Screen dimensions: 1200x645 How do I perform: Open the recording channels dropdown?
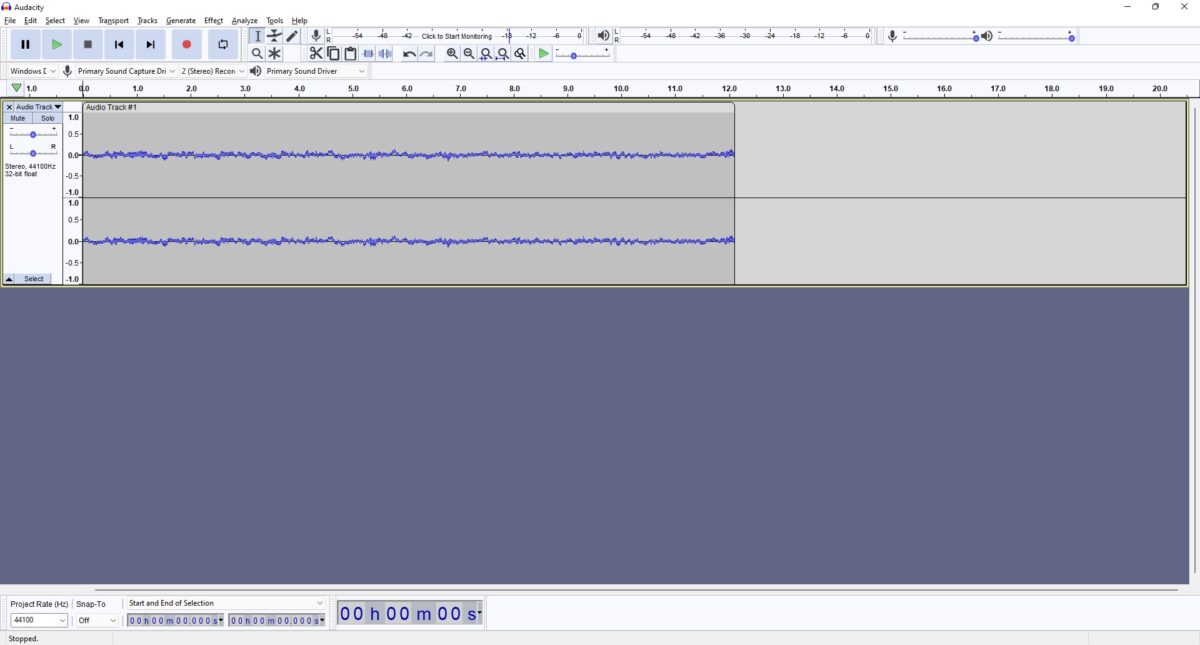(x=213, y=71)
